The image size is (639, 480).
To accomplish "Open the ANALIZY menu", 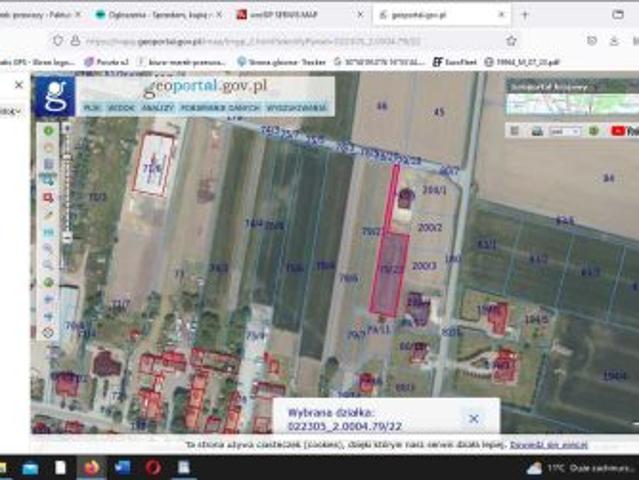I will pyautogui.click(x=156, y=106).
